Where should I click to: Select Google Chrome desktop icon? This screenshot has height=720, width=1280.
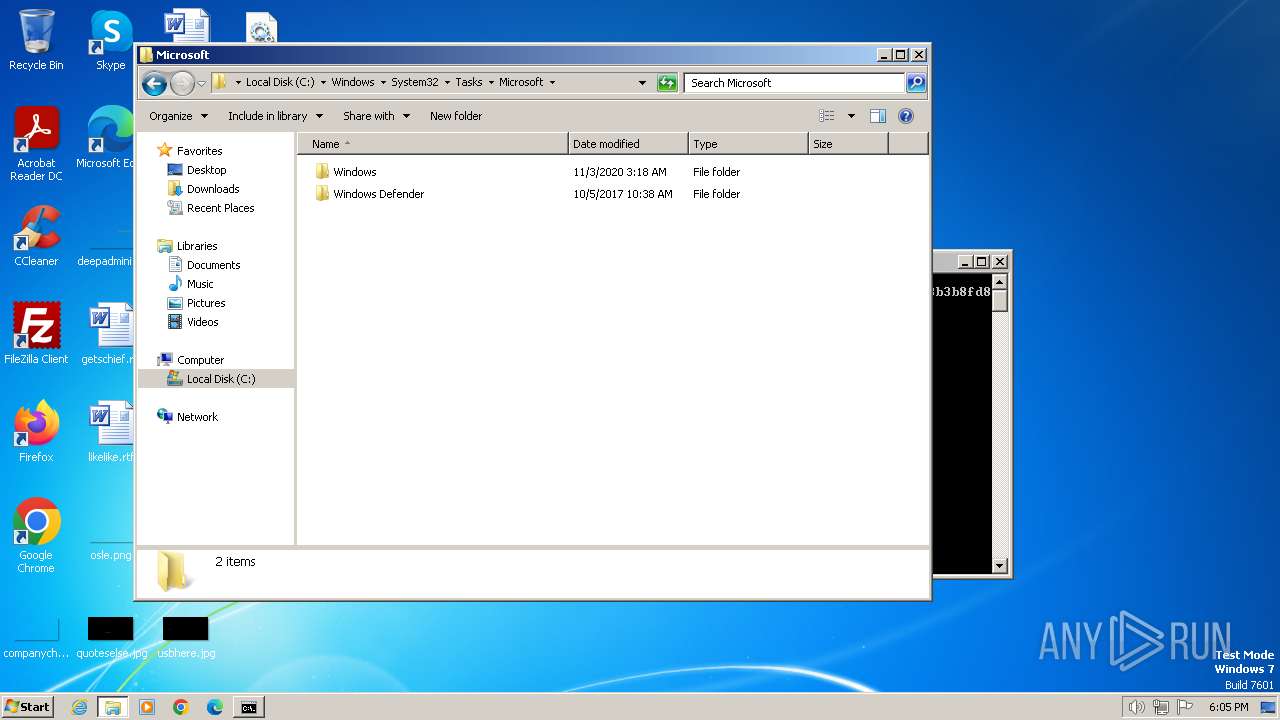(36, 536)
